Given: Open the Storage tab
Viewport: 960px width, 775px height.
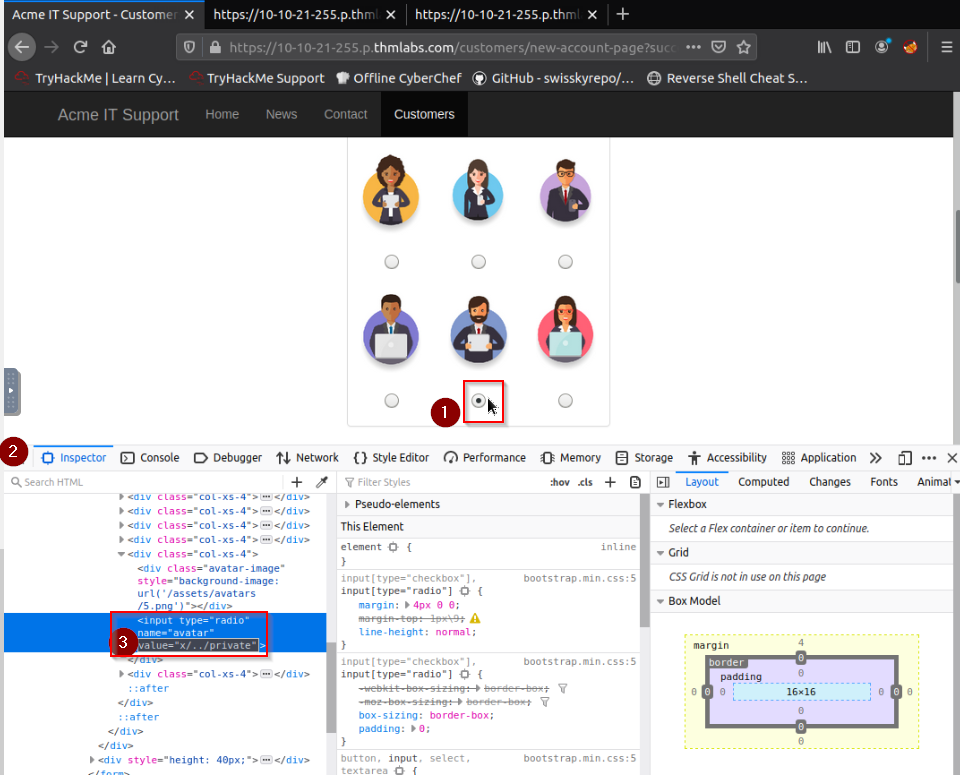Looking at the screenshot, I should click(x=644, y=458).
